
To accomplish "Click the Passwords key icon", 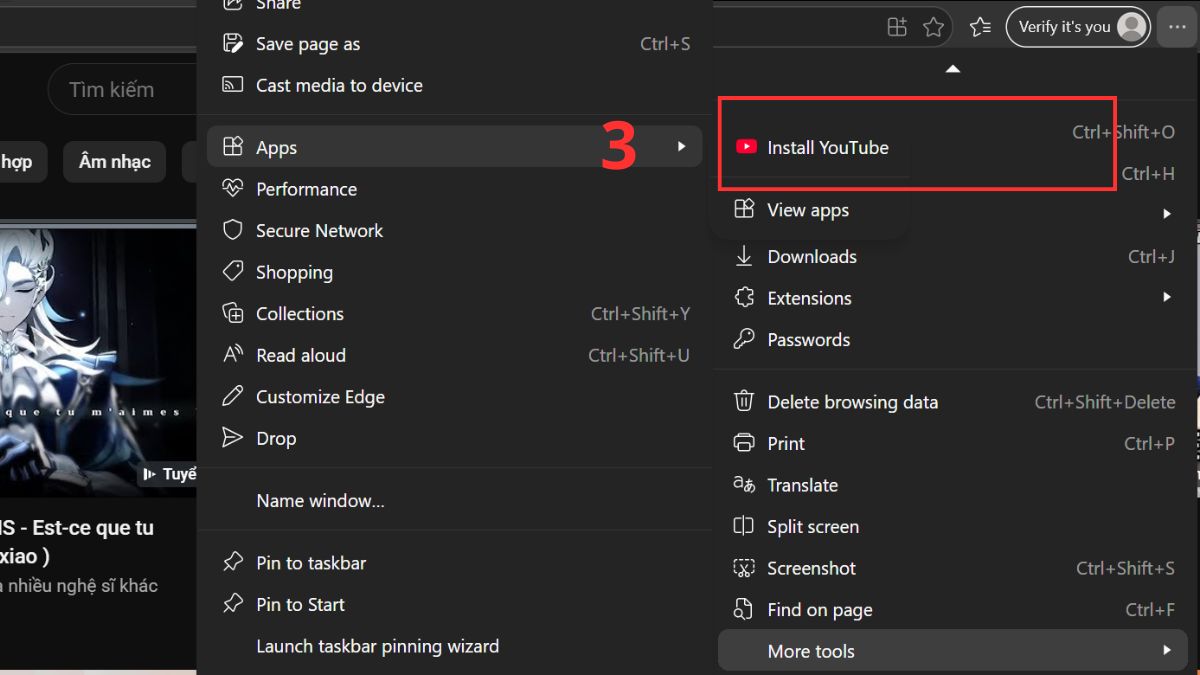I will [743, 339].
